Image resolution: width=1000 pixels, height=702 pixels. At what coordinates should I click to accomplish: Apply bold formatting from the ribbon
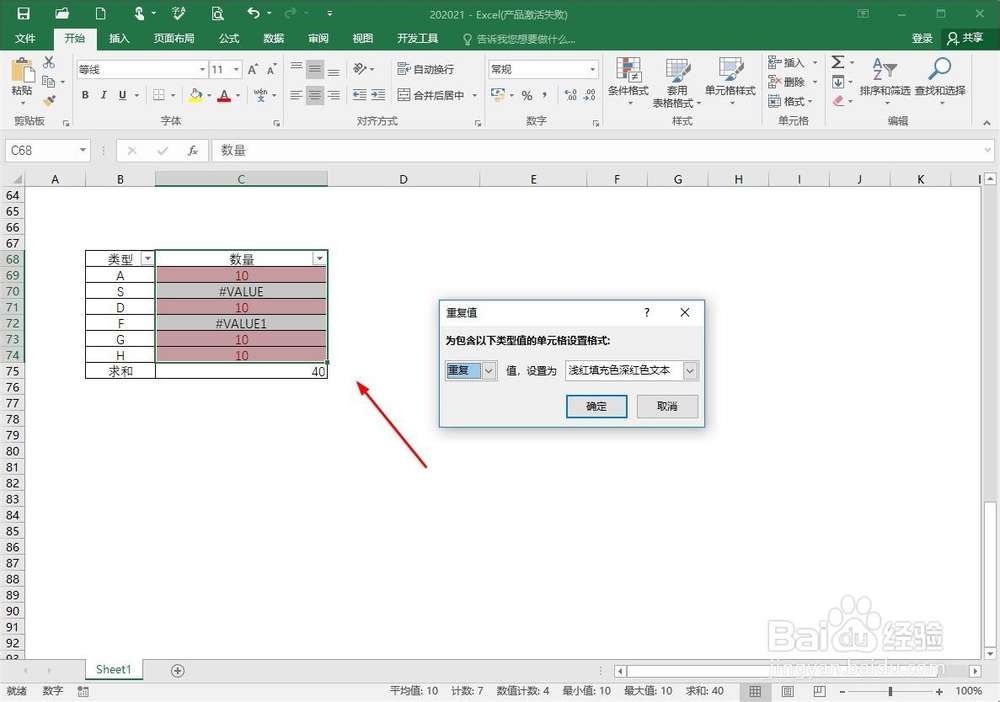85,95
